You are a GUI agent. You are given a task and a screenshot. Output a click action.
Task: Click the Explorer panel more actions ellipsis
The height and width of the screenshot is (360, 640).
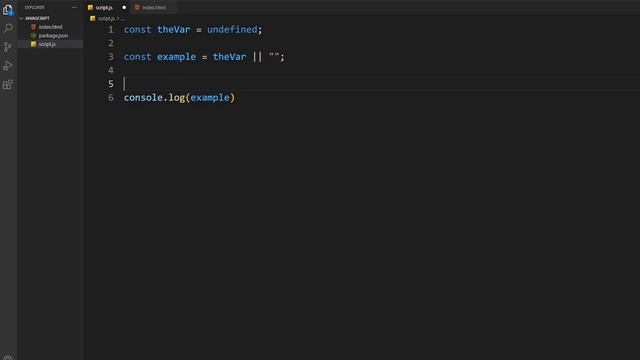tap(74, 7)
